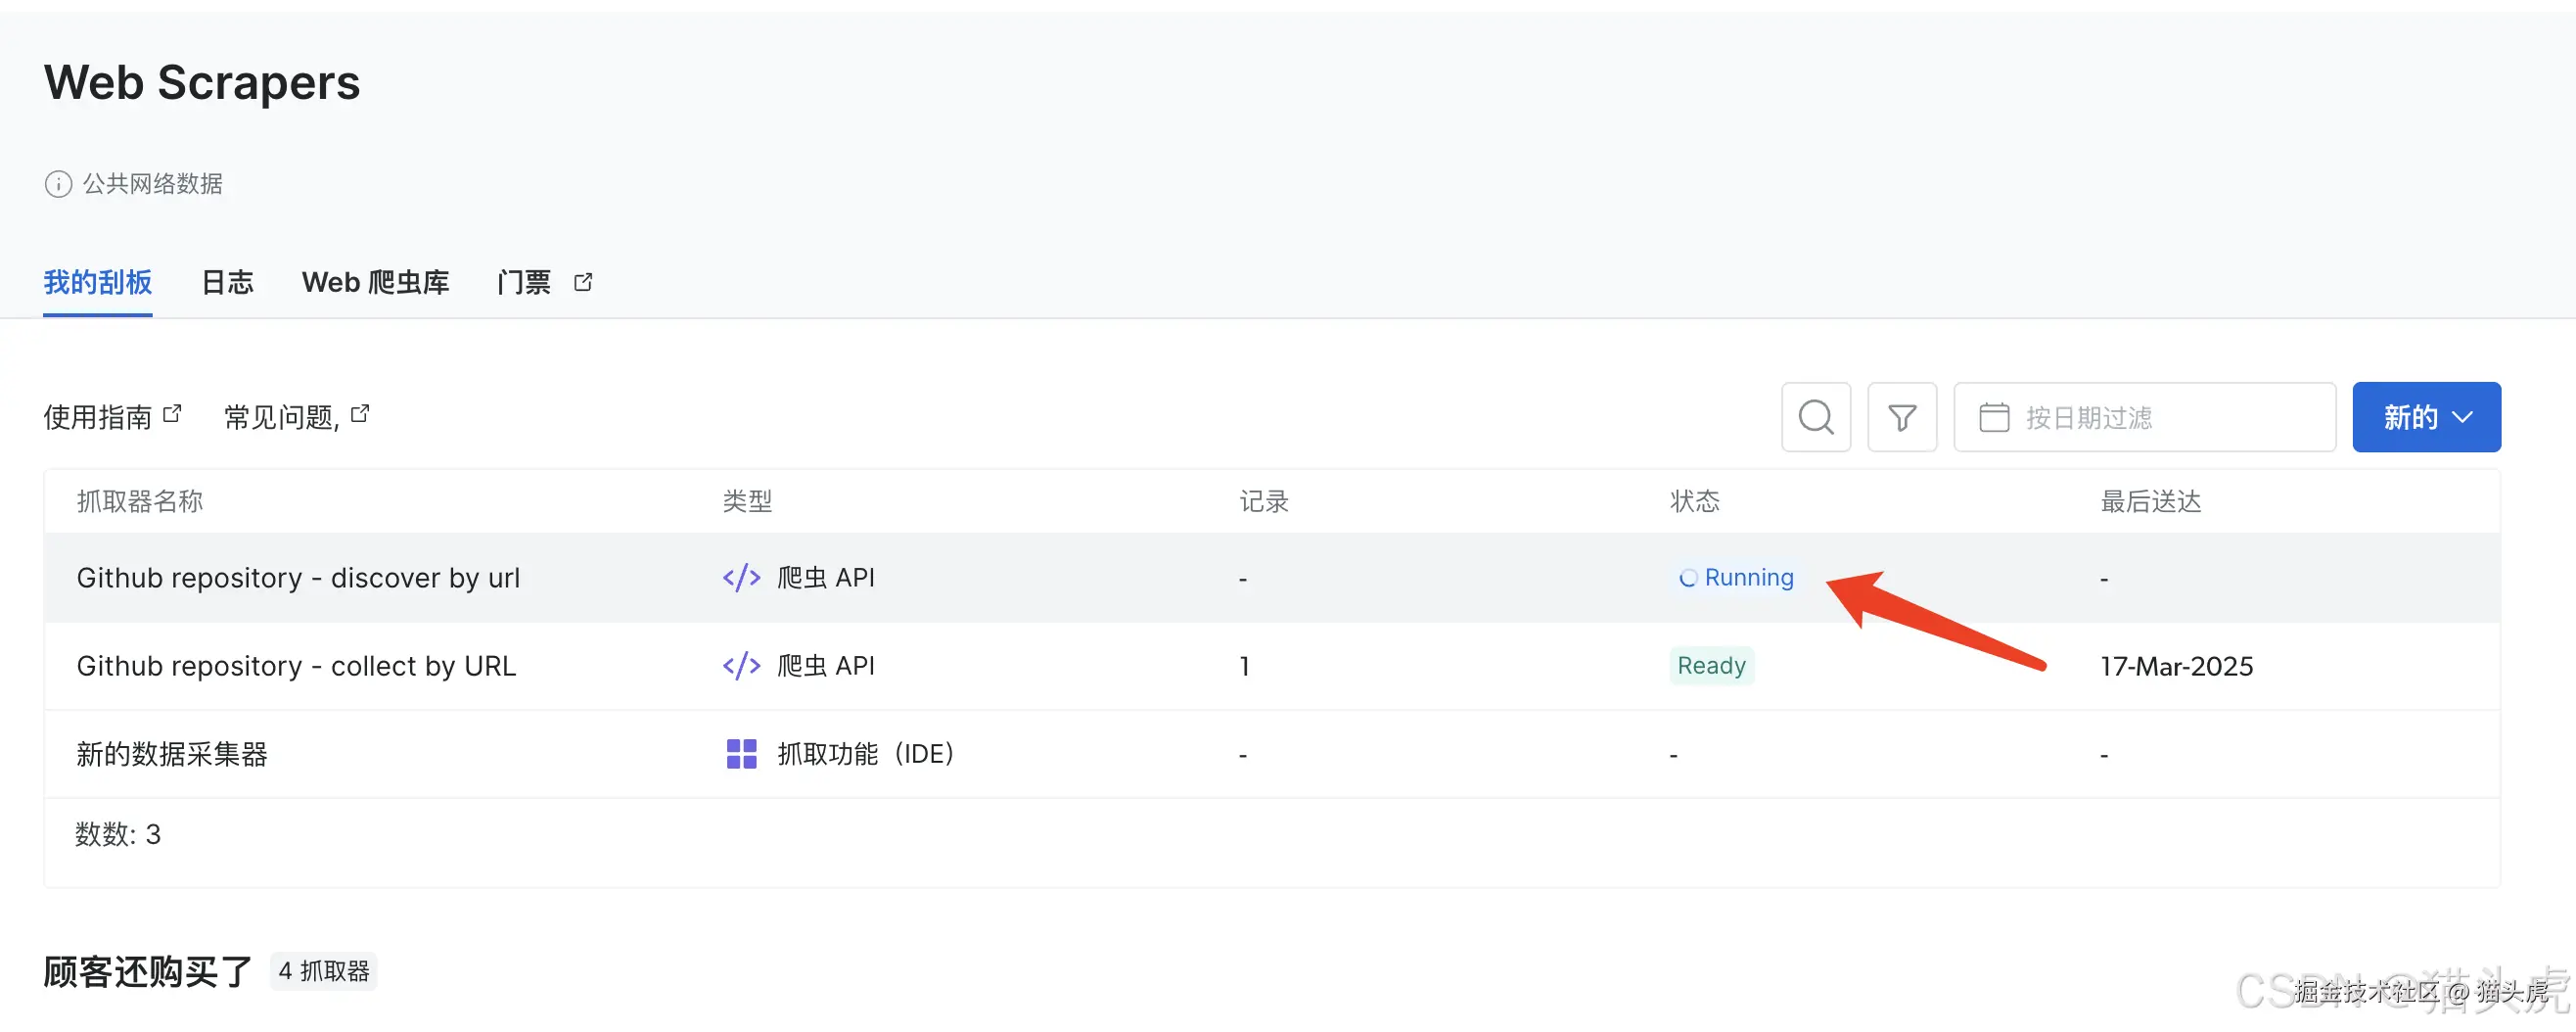Click the external link icon next to 门票
Image resolution: width=2576 pixels, height=1032 pixels.
pyautogui.click(x=583, y=281)
